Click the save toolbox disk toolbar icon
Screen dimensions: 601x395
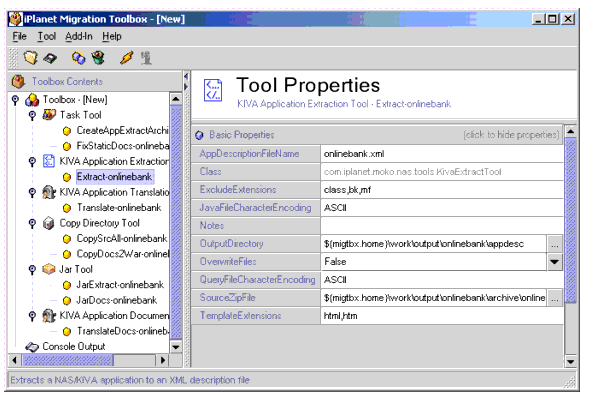click(x=50, y=58)
